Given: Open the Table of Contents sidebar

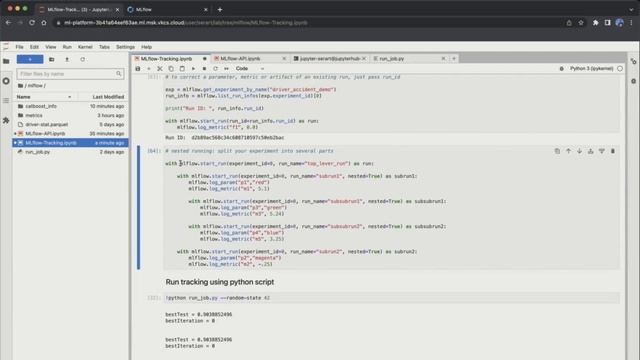Looking at the screenshot, I should click(6, 100).
